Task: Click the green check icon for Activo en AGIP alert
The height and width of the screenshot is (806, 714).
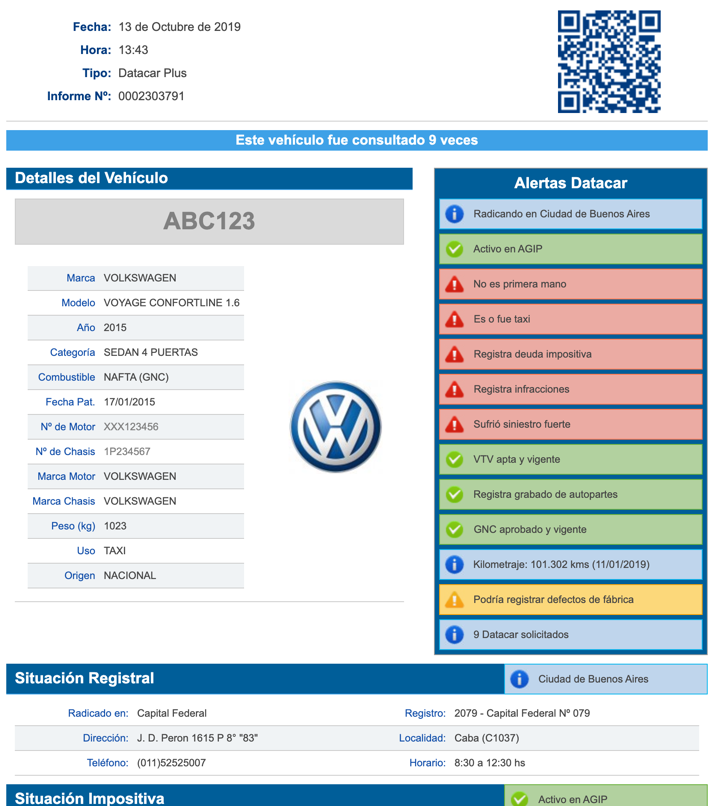Action: click(x=454, y=249)
